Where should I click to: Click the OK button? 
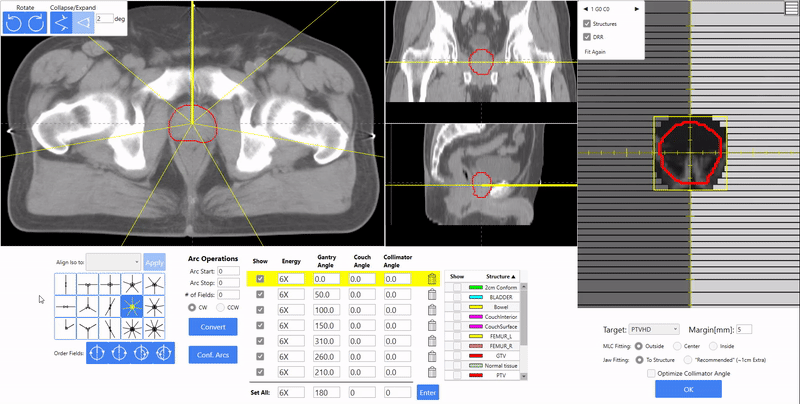[686, 388]
